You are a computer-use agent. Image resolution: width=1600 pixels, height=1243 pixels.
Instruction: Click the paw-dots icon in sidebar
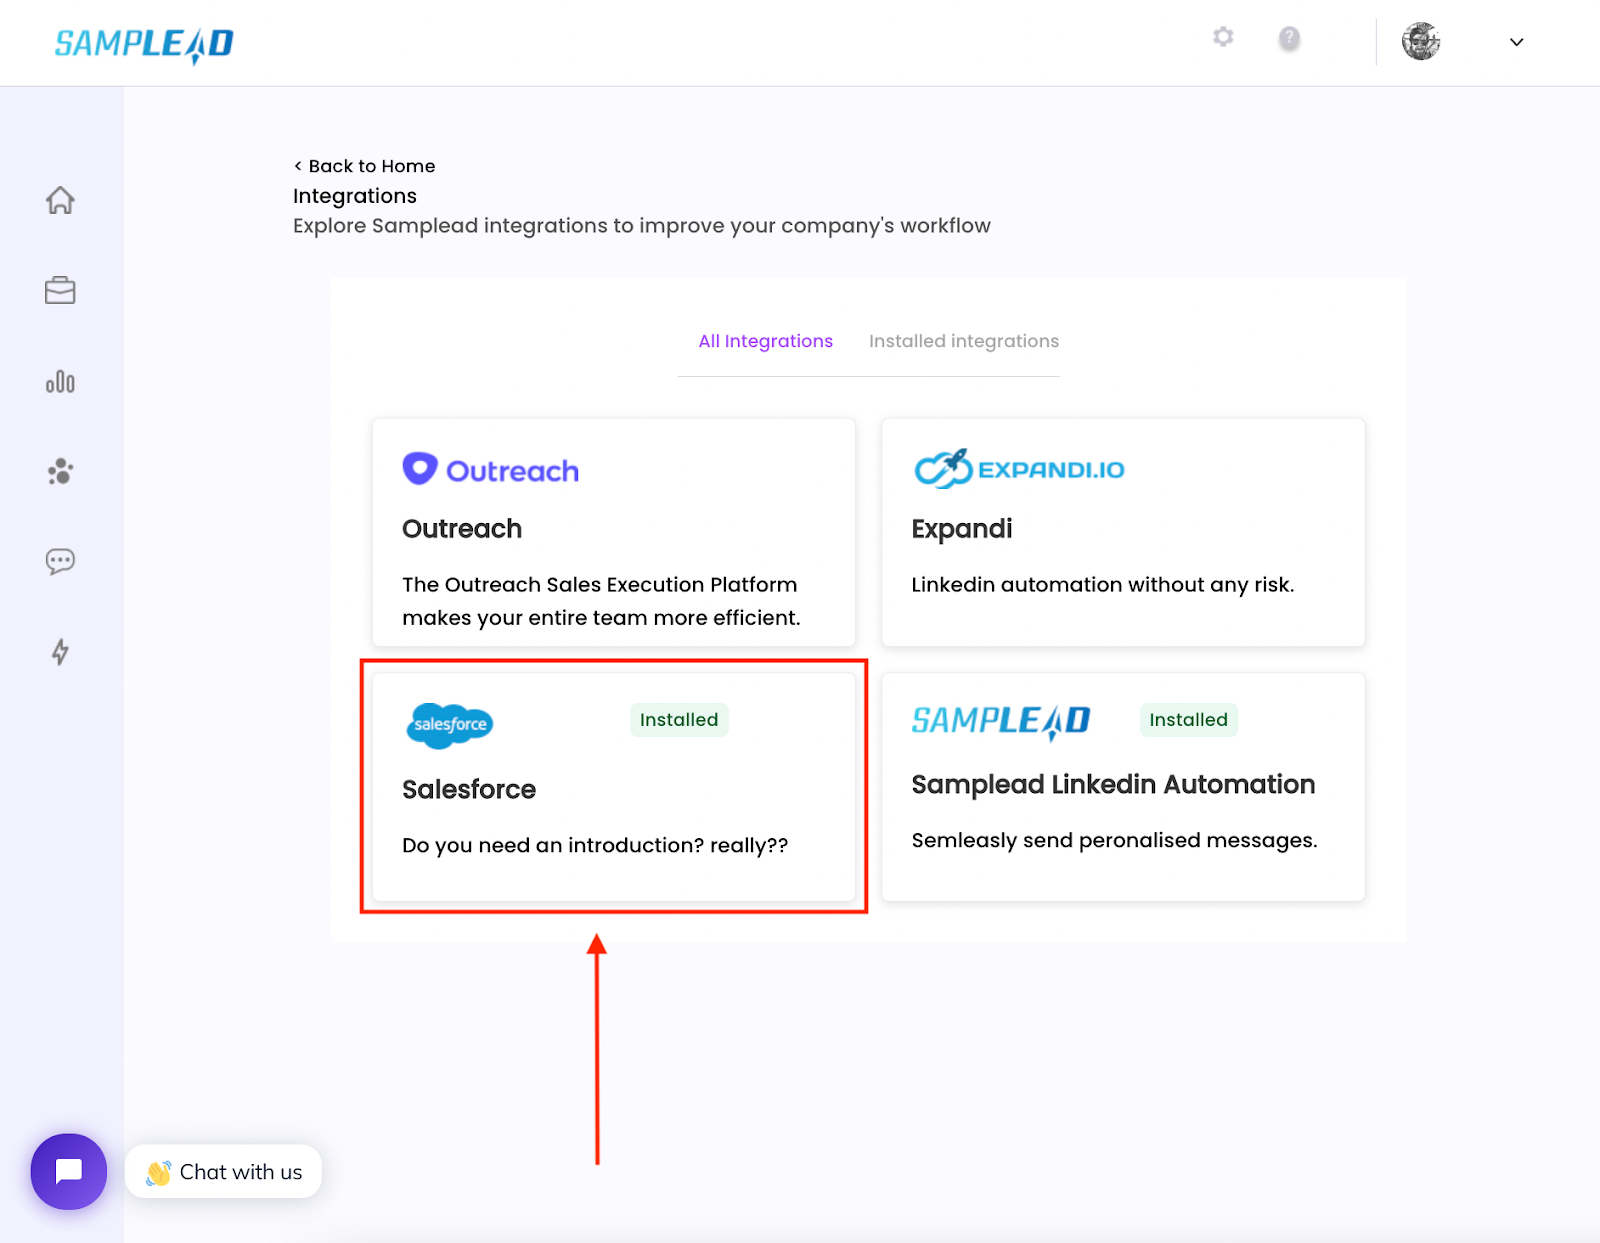point(60,471)
